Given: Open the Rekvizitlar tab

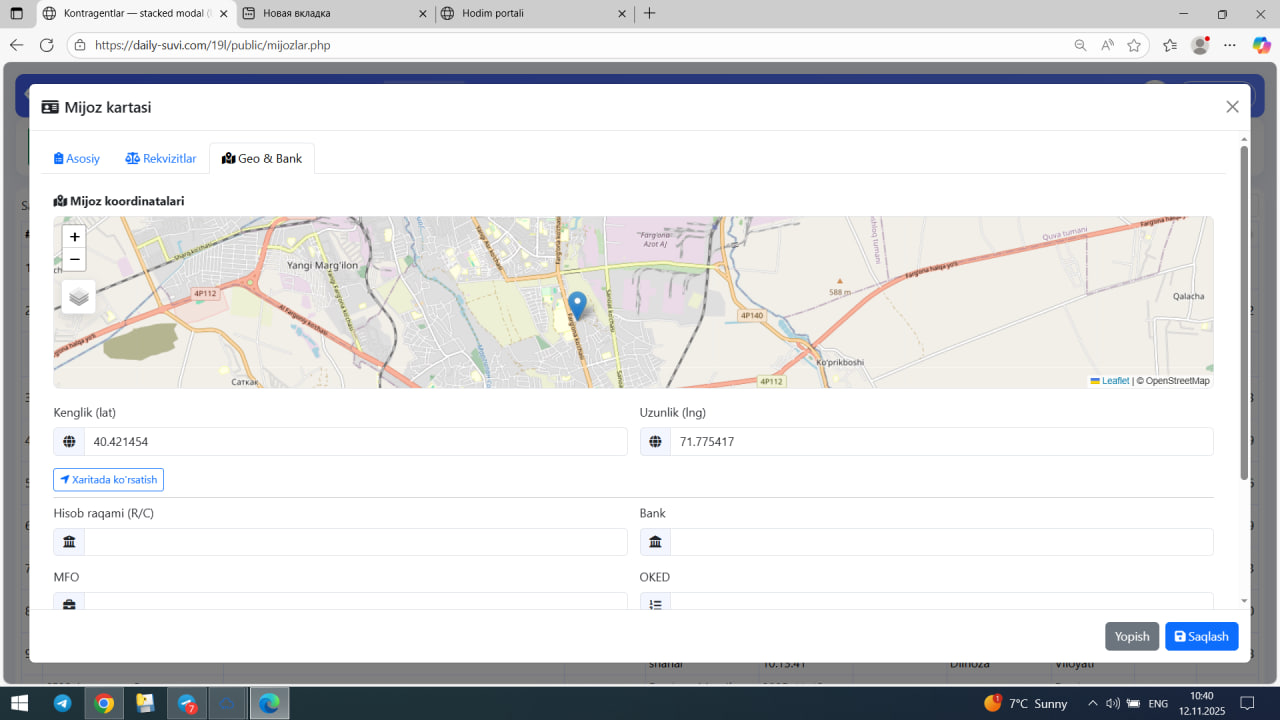Looking at the screenshot, I should (161, 158).
